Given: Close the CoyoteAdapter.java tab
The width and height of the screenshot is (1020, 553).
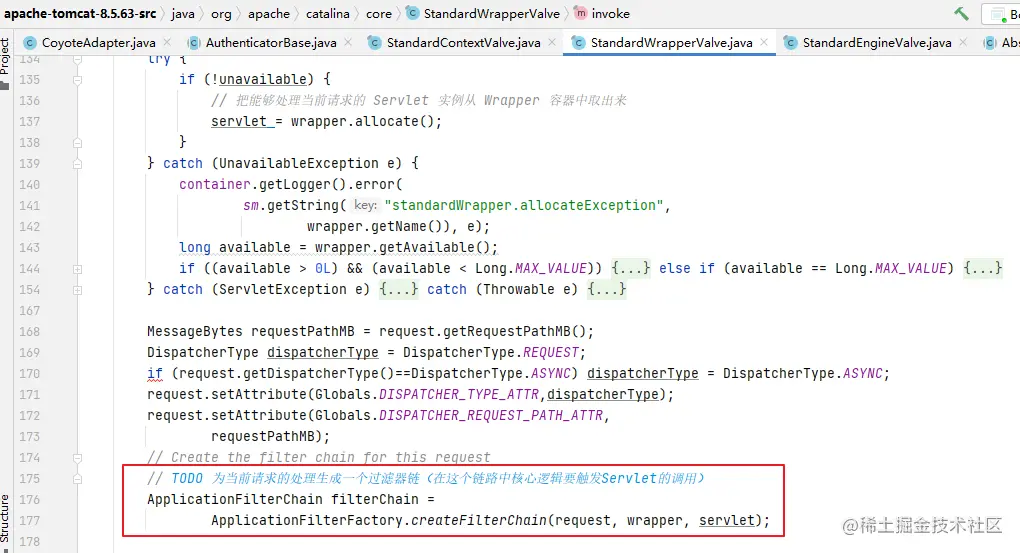Looking at the screenshot, I should pos(167,42).
